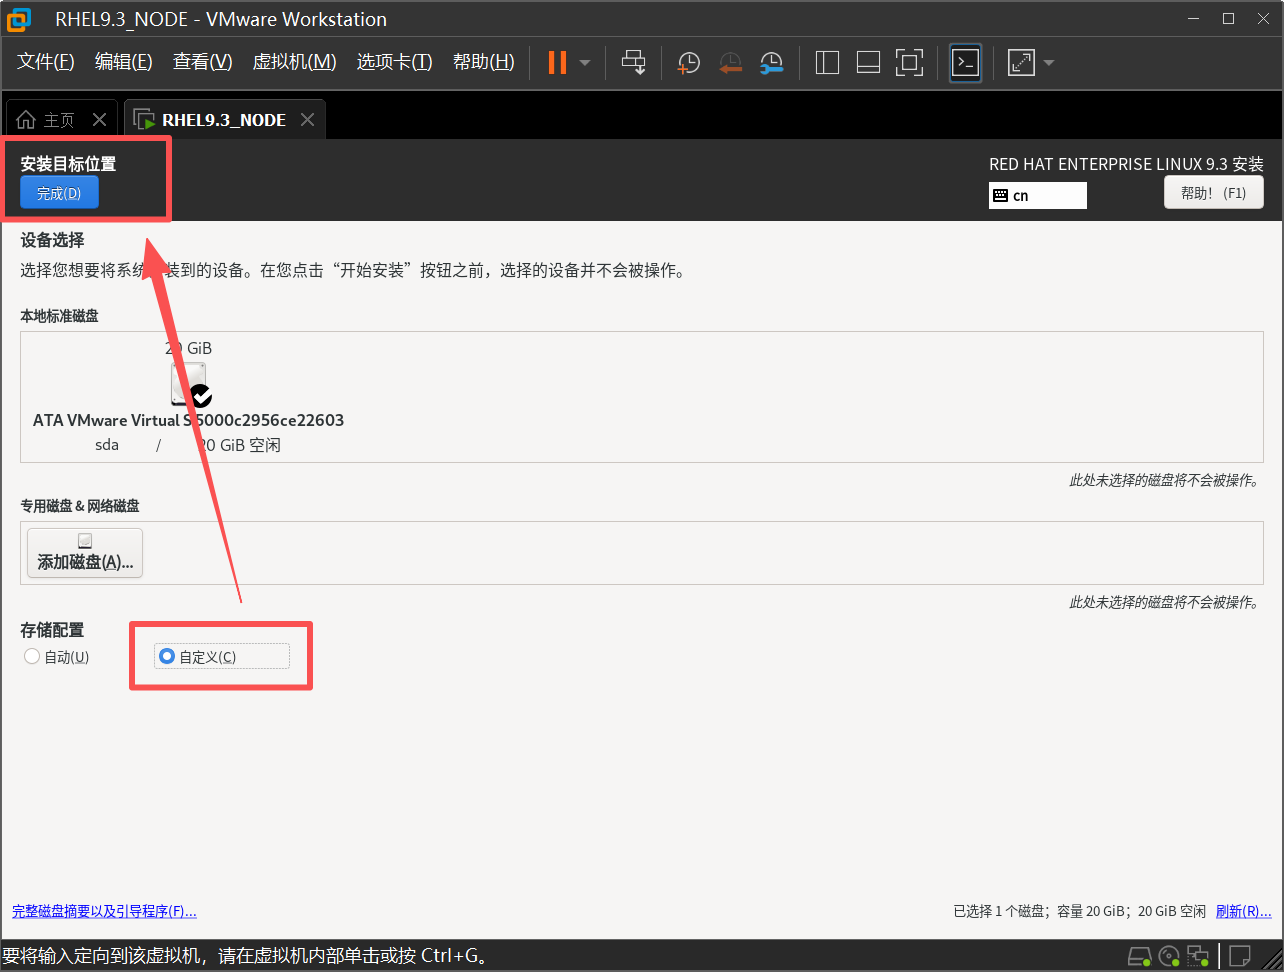Toggle the library sidebar view icon
Image resolution: width=1284 pixels, height=972 pixels.
tap(827, 62)
